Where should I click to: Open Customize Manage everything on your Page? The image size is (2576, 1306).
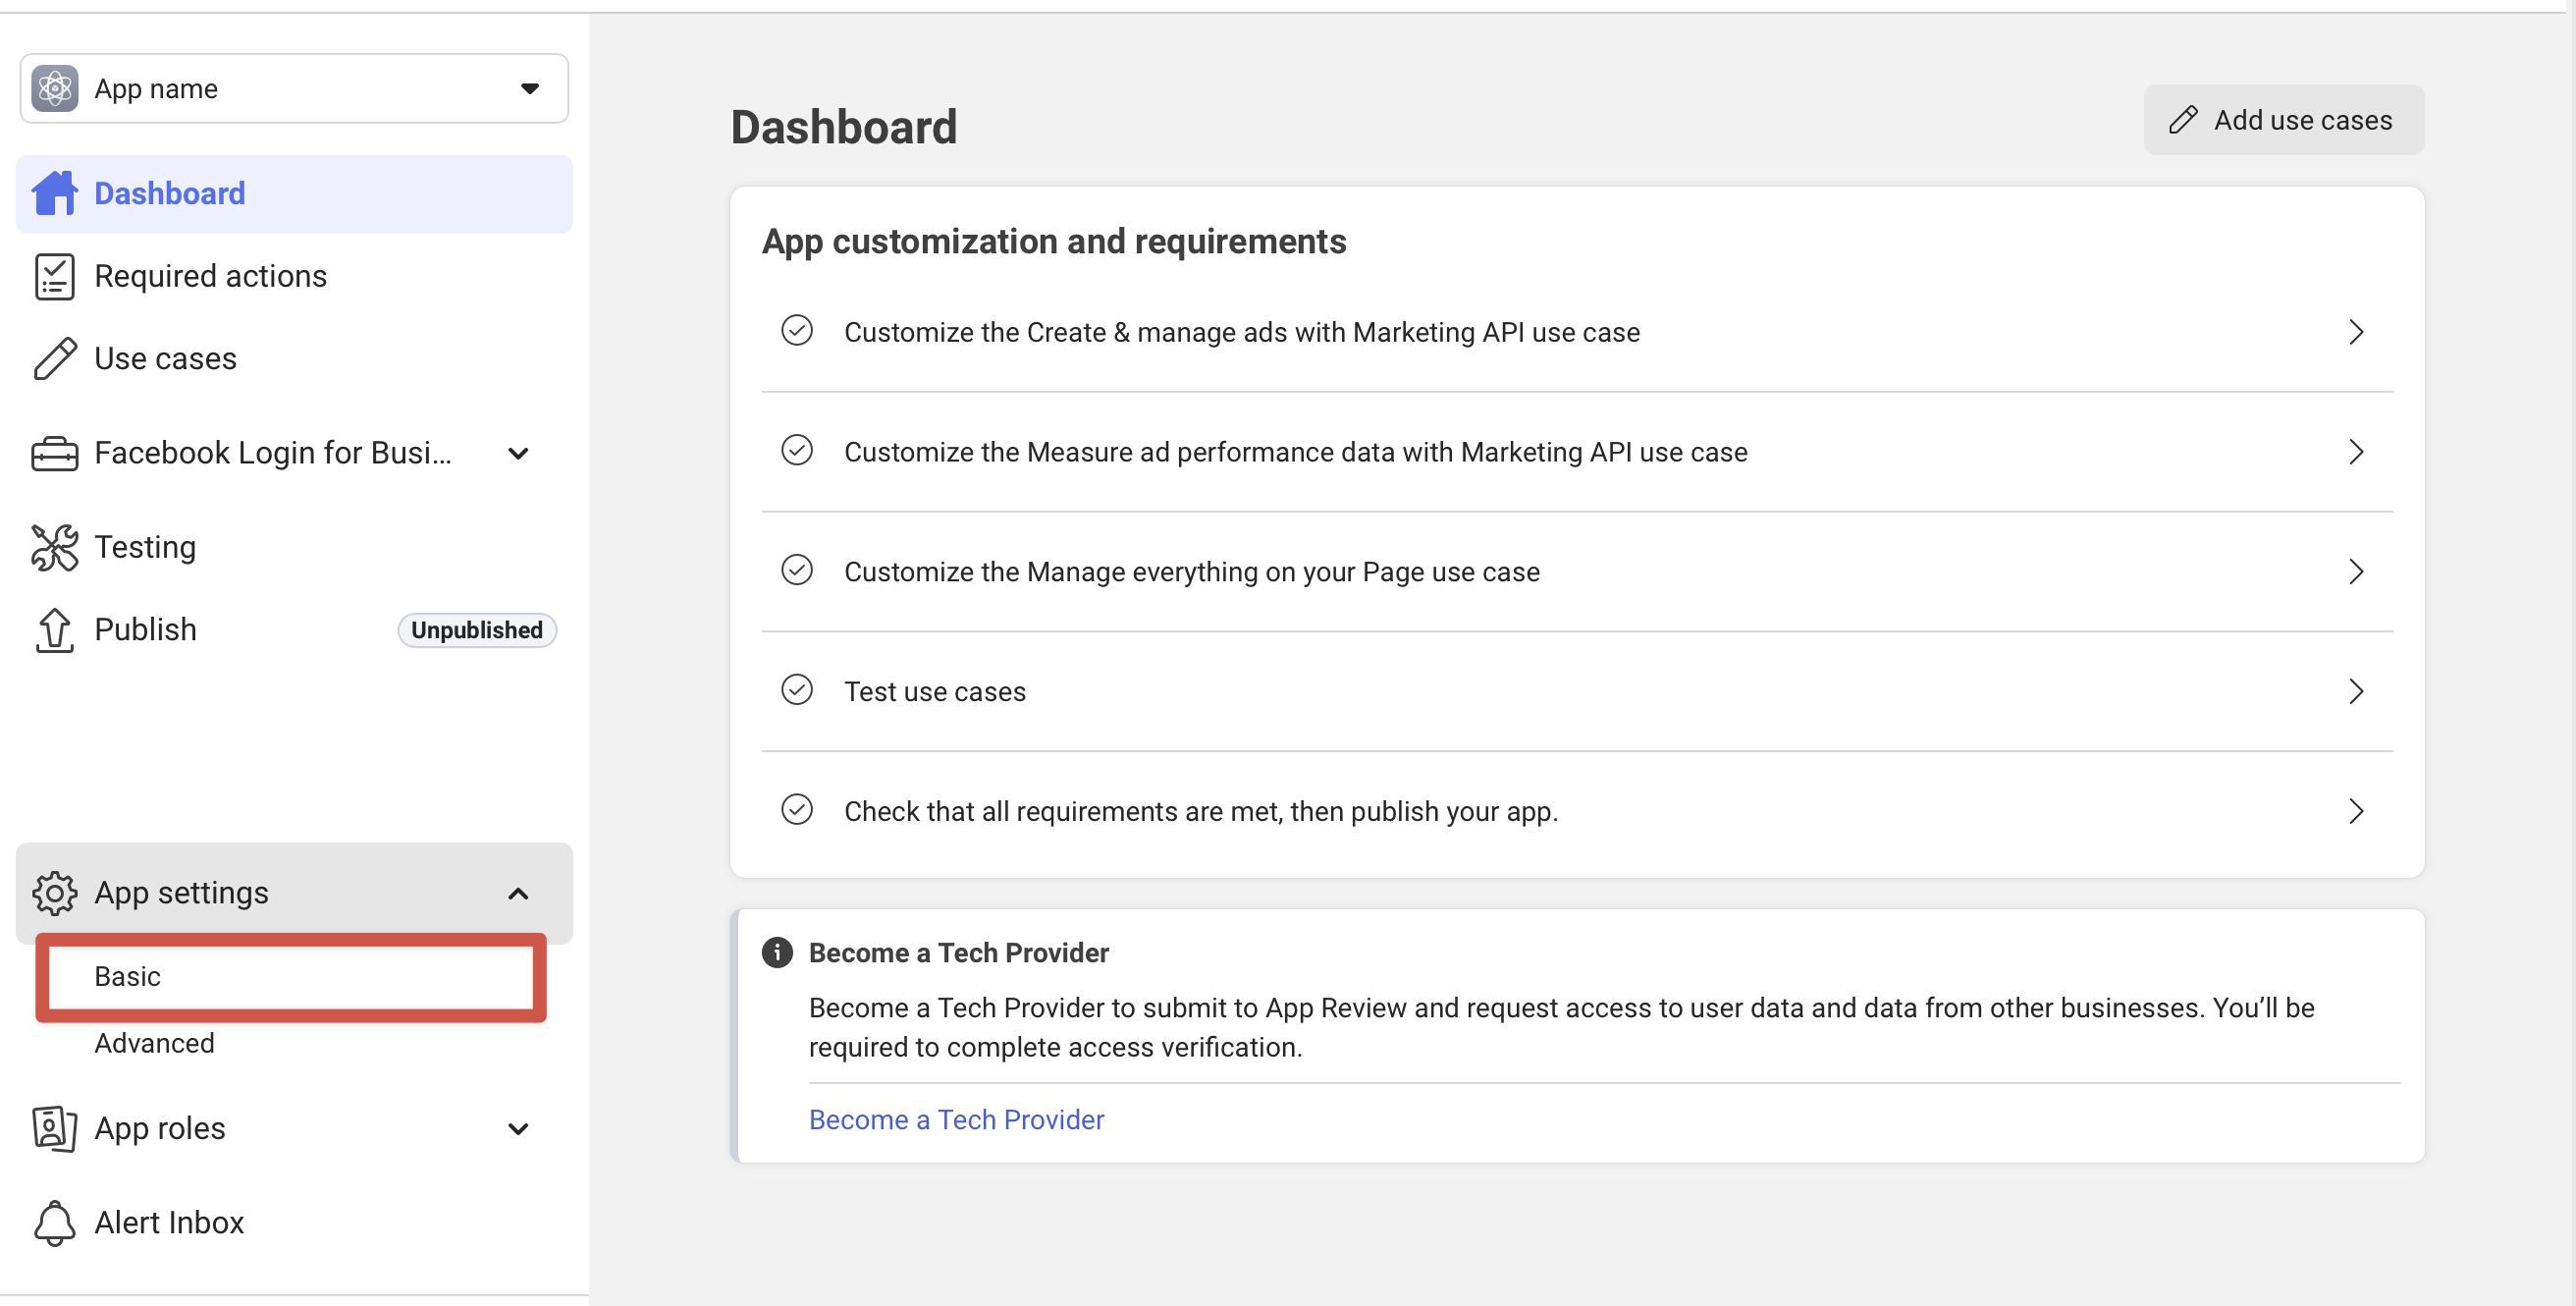tap(1577, 572)
